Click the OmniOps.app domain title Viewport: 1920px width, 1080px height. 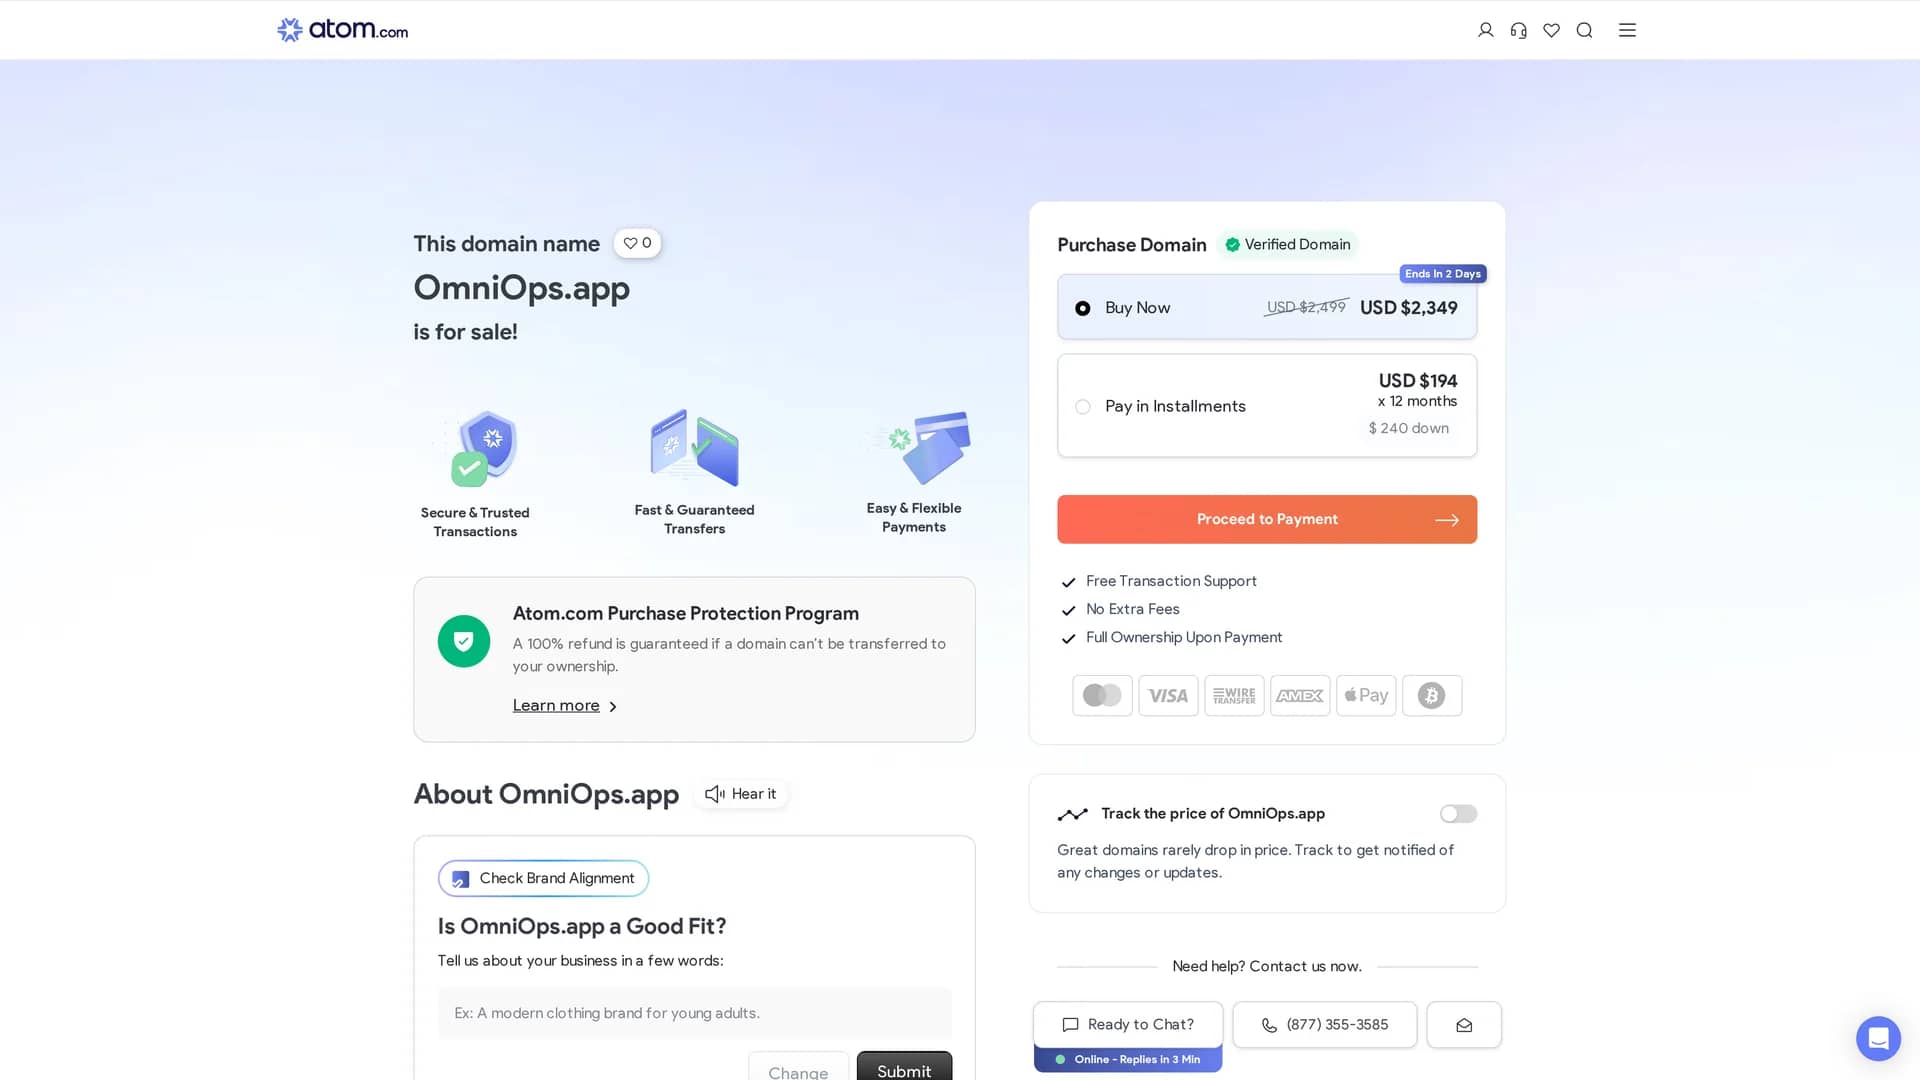pyautogui.click(x=521, y=288)
